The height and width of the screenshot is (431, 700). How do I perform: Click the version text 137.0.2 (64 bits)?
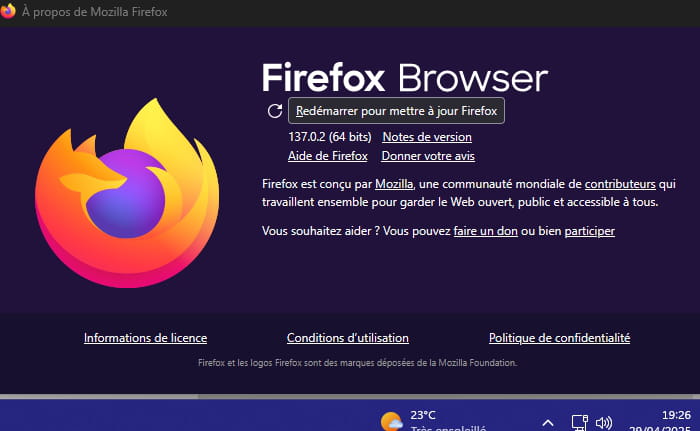pyautogui.click(x=330, y=137)
